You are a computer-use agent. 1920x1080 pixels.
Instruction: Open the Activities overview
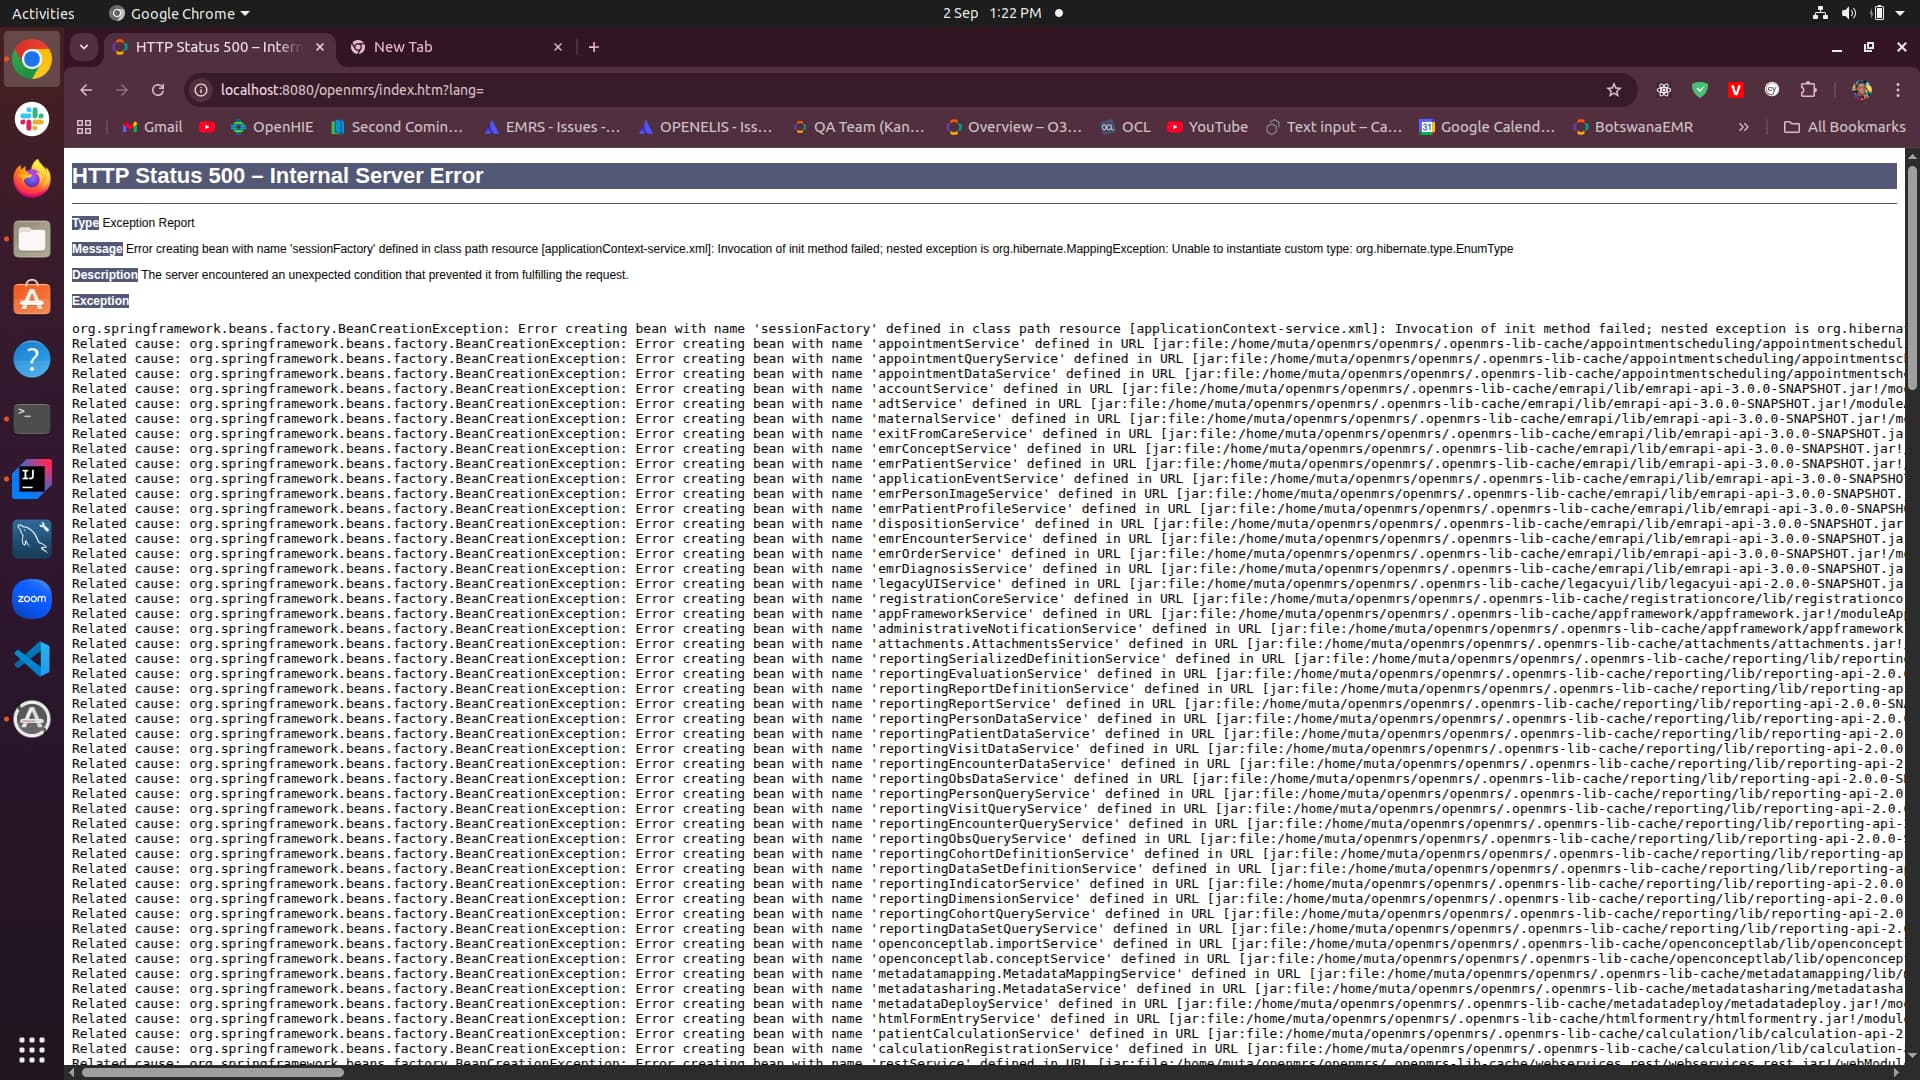click(43, 13)
